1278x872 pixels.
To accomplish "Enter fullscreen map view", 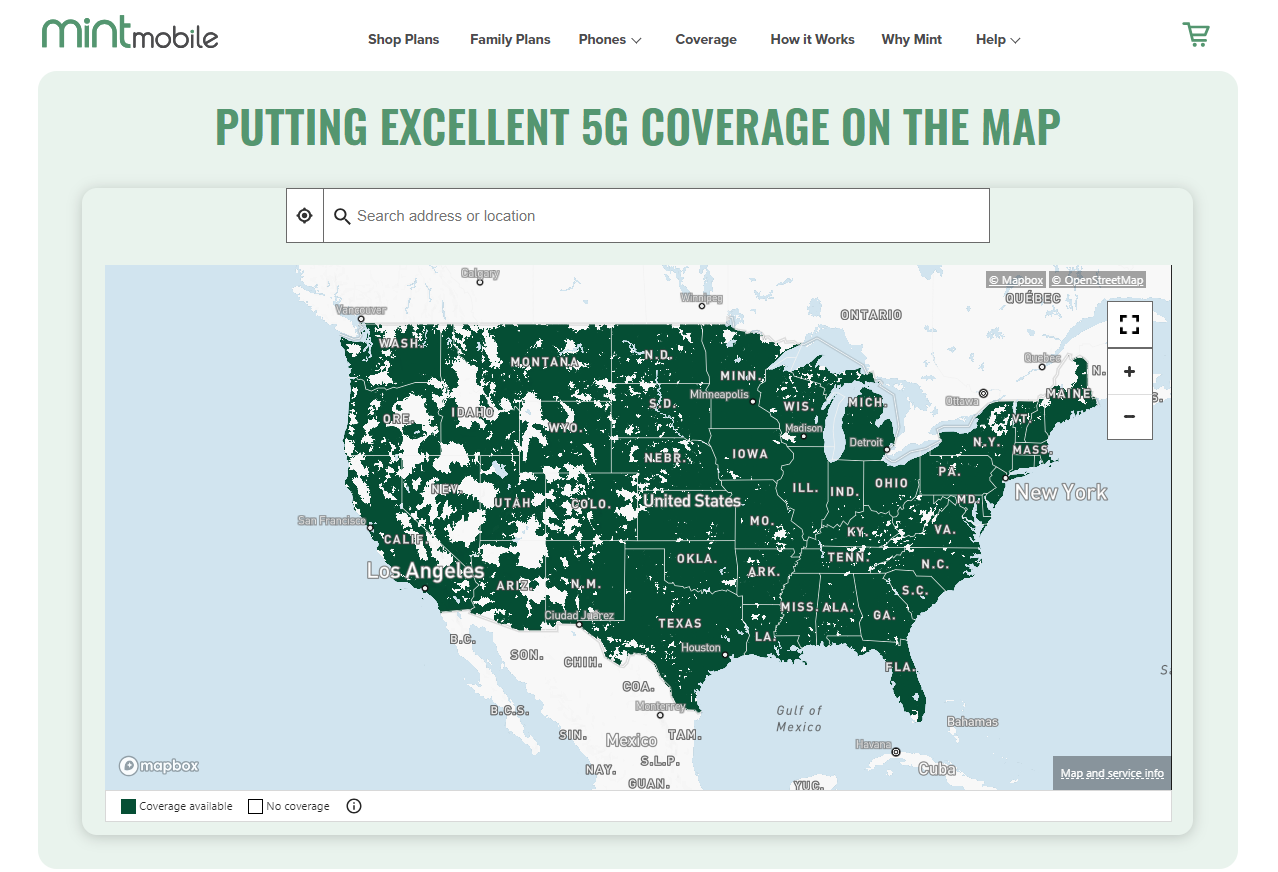I will [1129, 324].
